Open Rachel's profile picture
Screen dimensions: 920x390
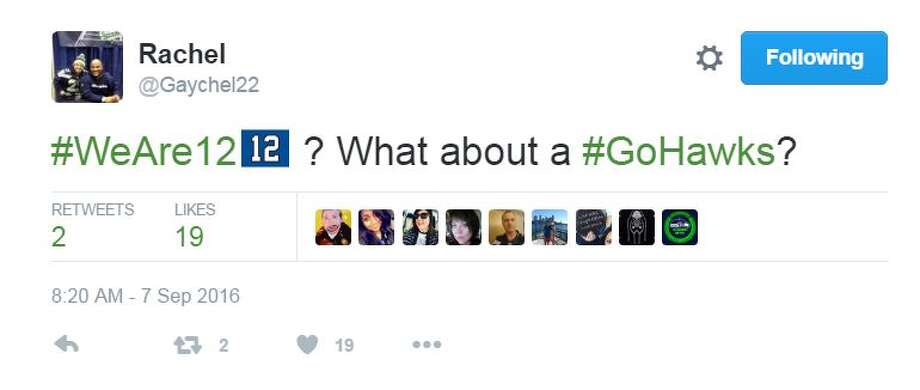click(x=87, y=67)
